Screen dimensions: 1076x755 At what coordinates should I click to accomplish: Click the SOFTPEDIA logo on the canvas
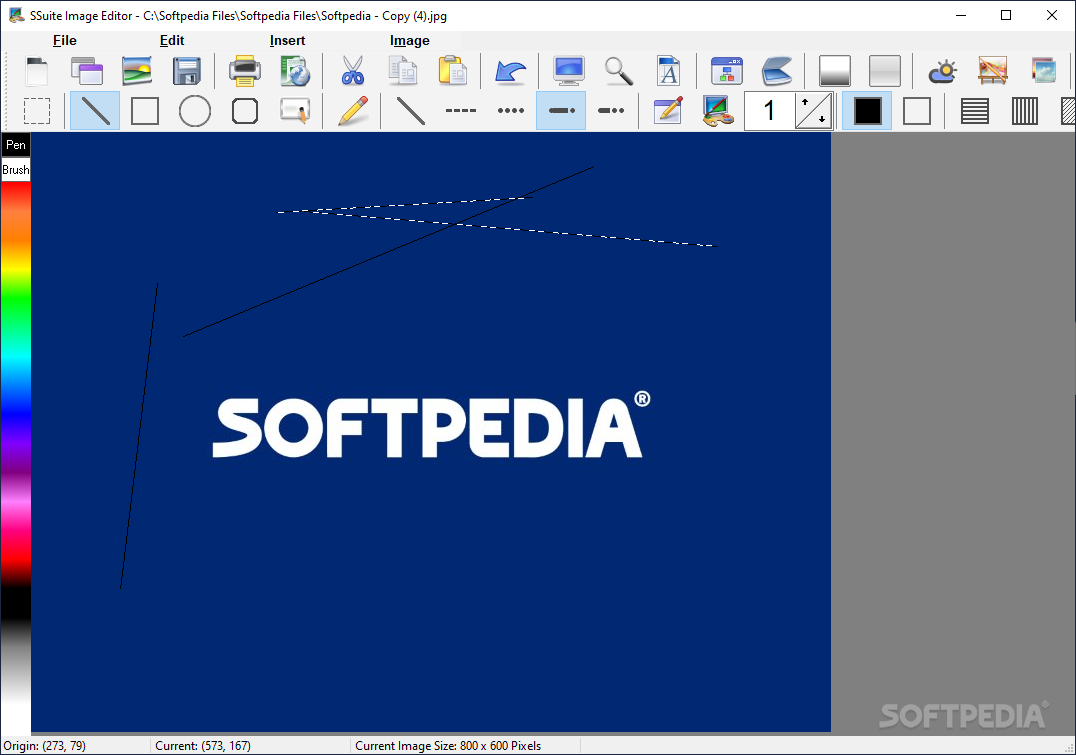pos(432,425)
